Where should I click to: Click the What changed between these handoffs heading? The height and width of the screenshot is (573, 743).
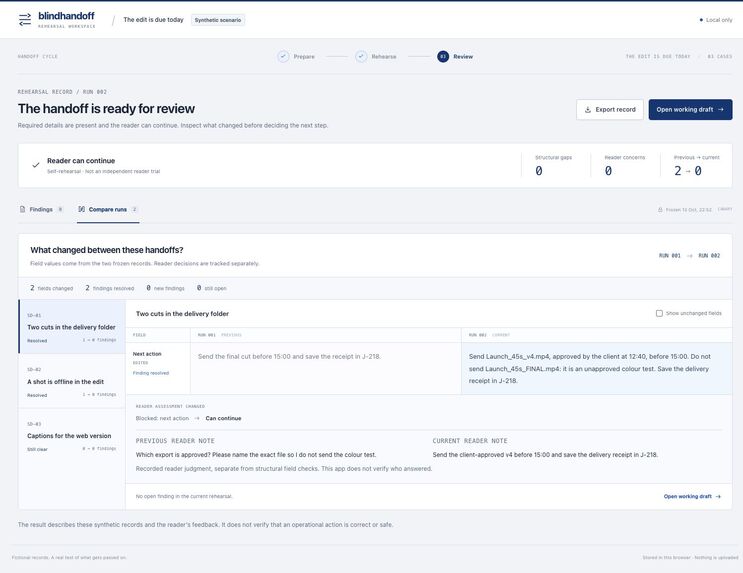tap(107, 250)
